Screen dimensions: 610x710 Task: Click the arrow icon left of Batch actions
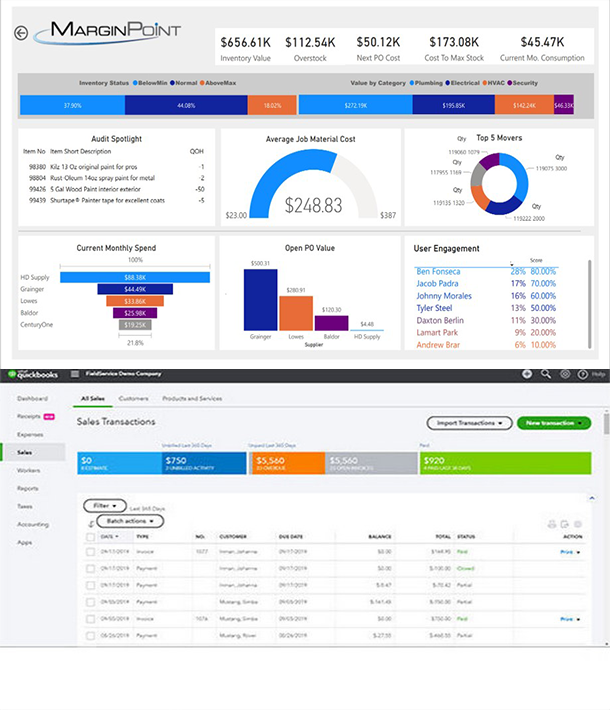[x=91, y=523]
